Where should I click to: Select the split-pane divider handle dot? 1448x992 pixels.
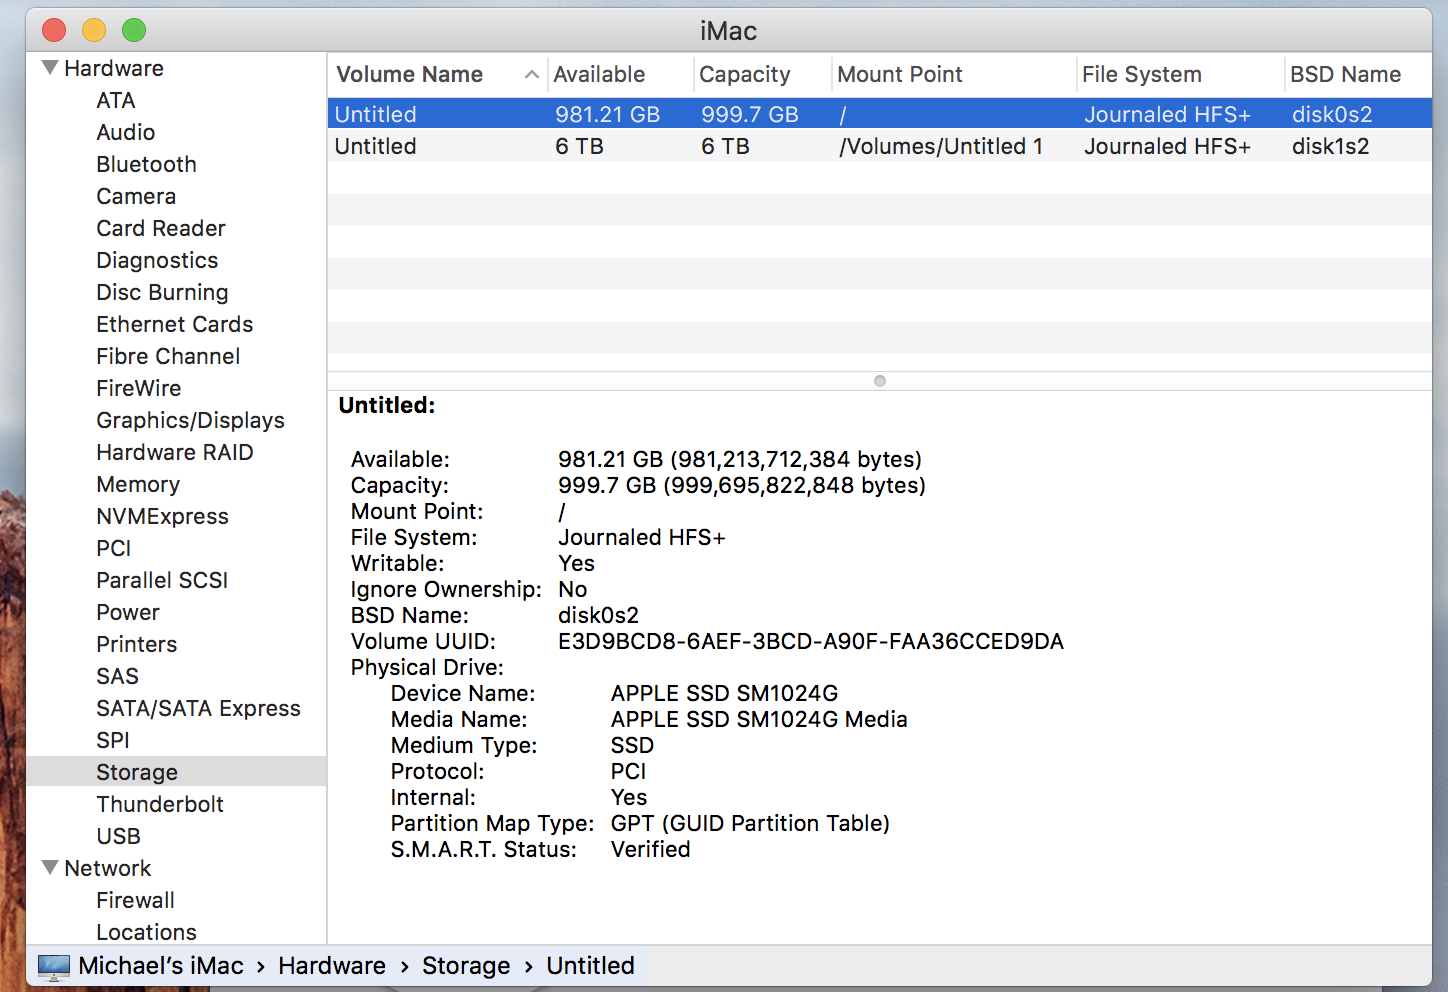click(880, 381)
